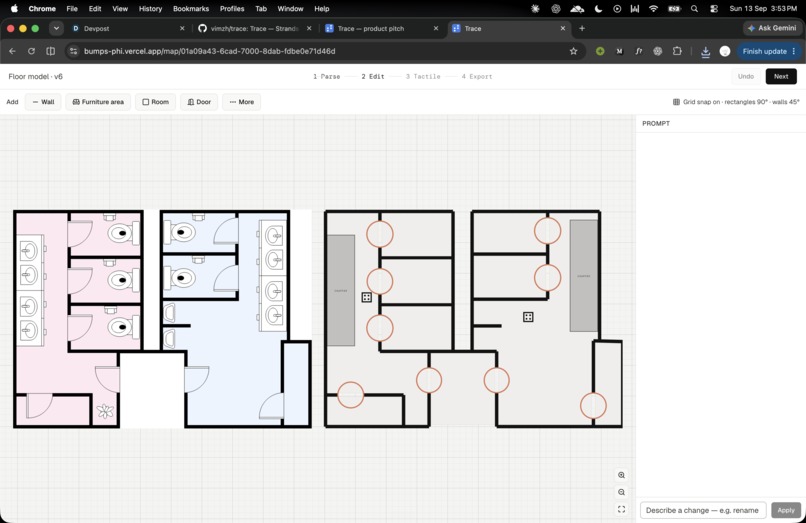Open the Bookmarks menu

click(x=191, y=9)
